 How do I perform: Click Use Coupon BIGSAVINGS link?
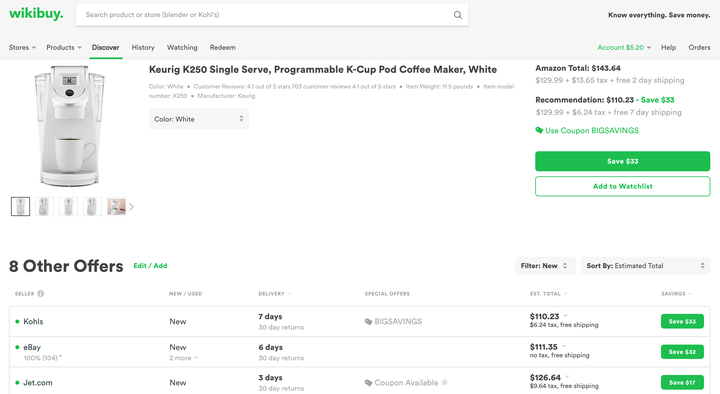pyautogui.click(x=592, y=130)
